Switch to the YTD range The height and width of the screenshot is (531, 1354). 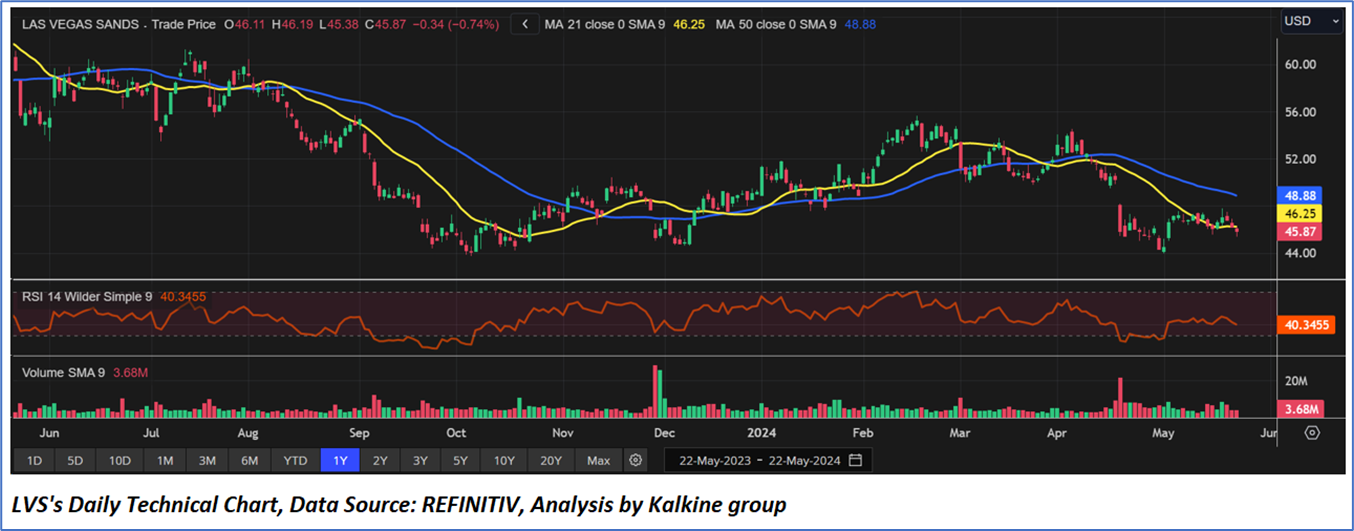coord(295,460)
